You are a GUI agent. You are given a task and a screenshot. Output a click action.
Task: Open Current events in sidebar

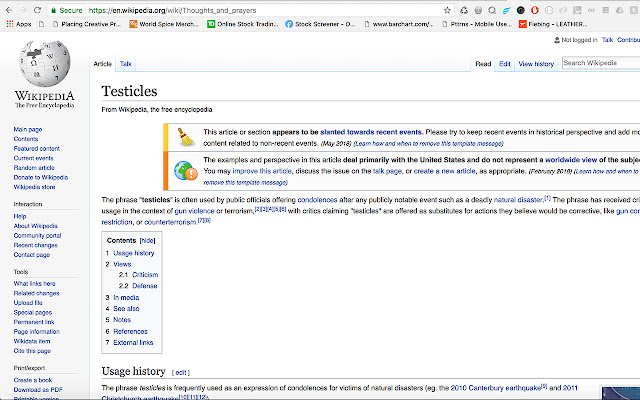click(33, 158)
